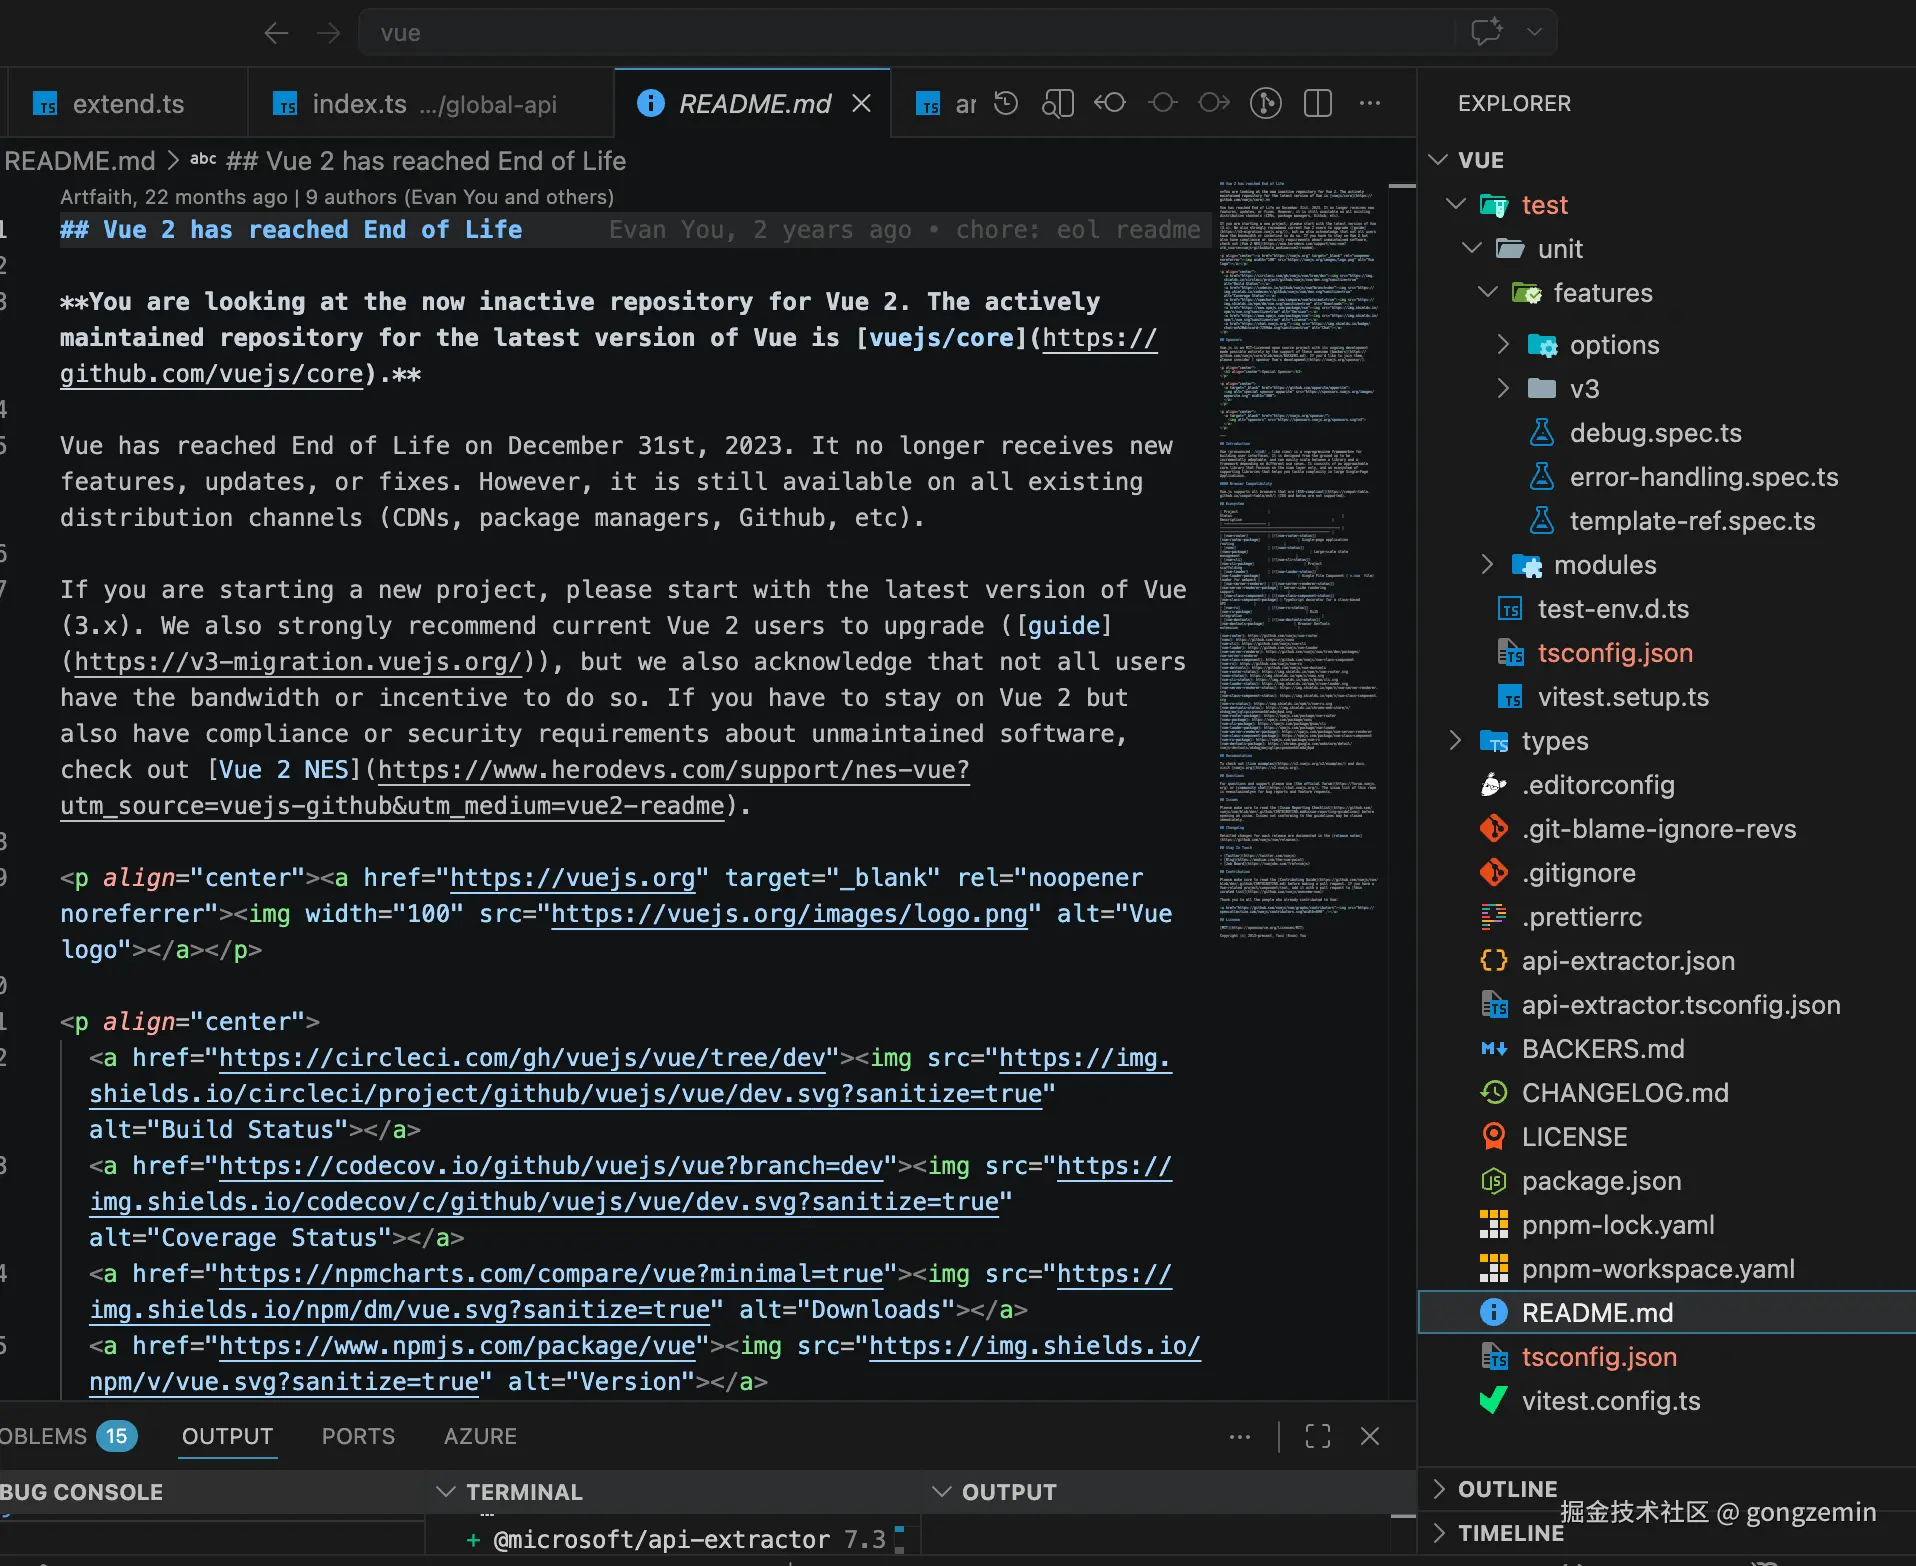Split the editor to the right

[x=1318, y=103]
